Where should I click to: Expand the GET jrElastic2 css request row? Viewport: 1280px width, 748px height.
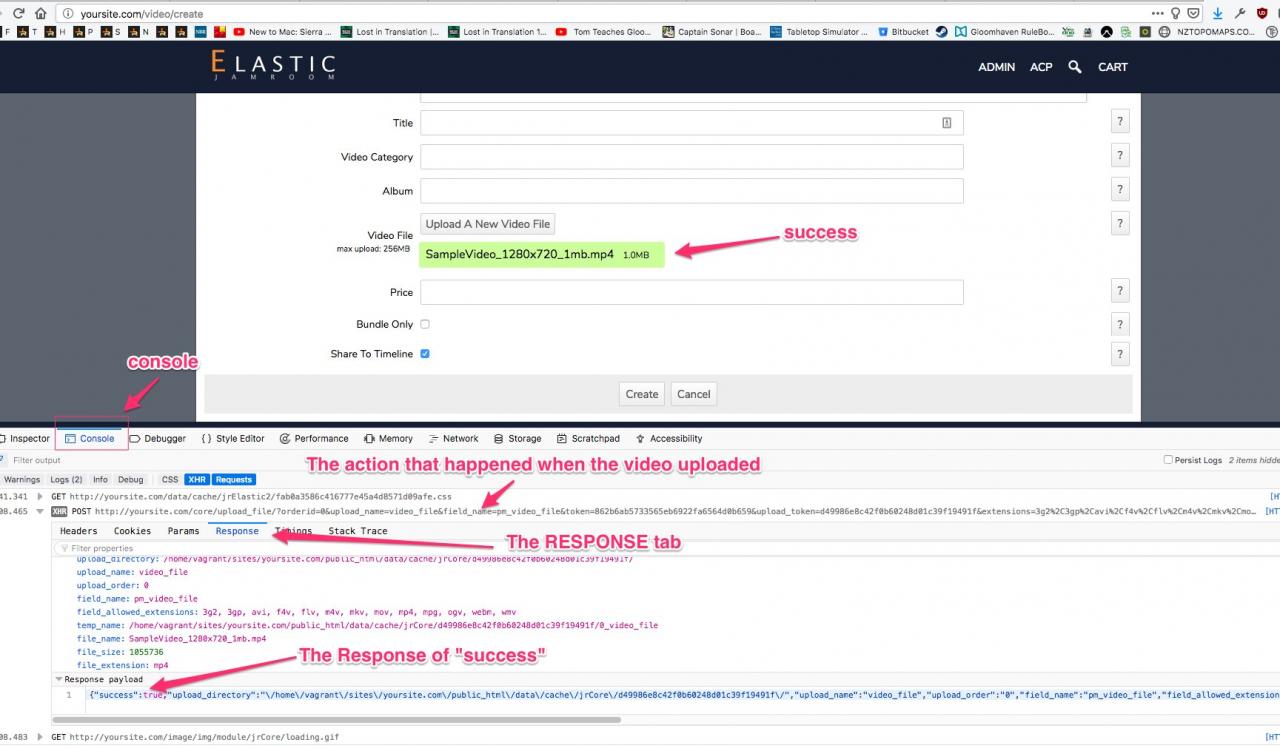pos(41,496)
